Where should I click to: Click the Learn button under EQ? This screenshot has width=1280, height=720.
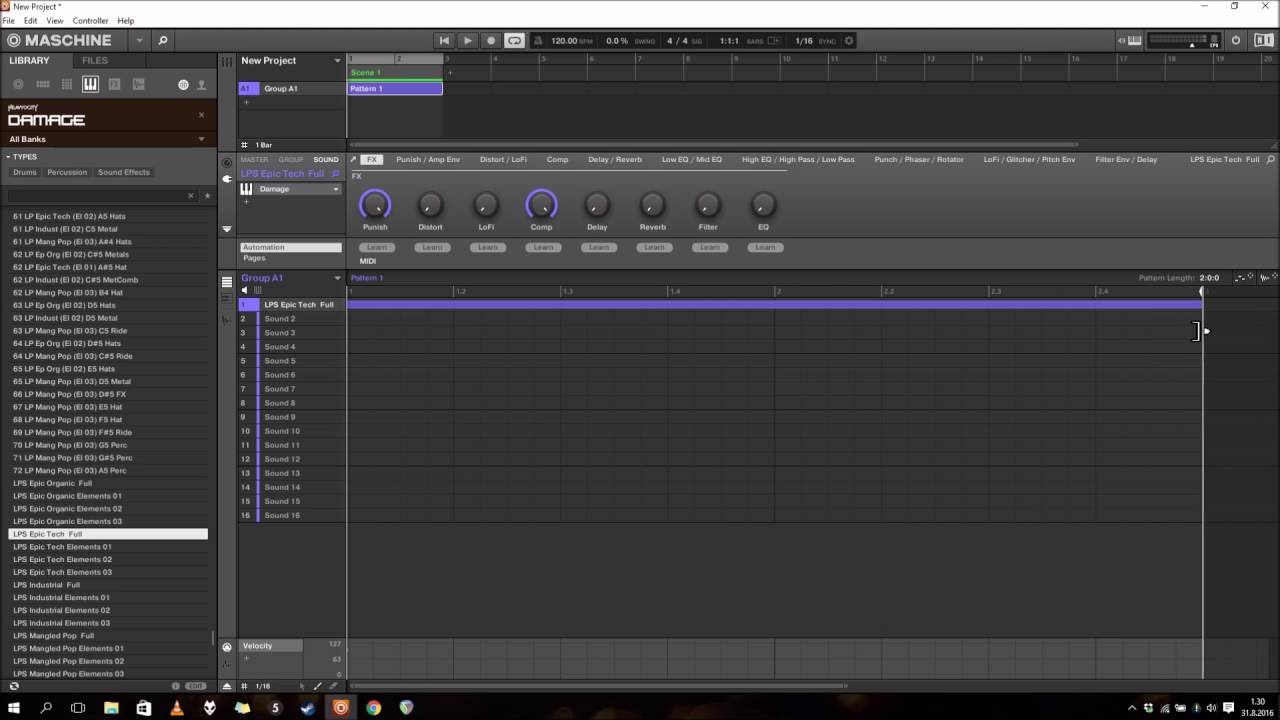tap(765, 247)
